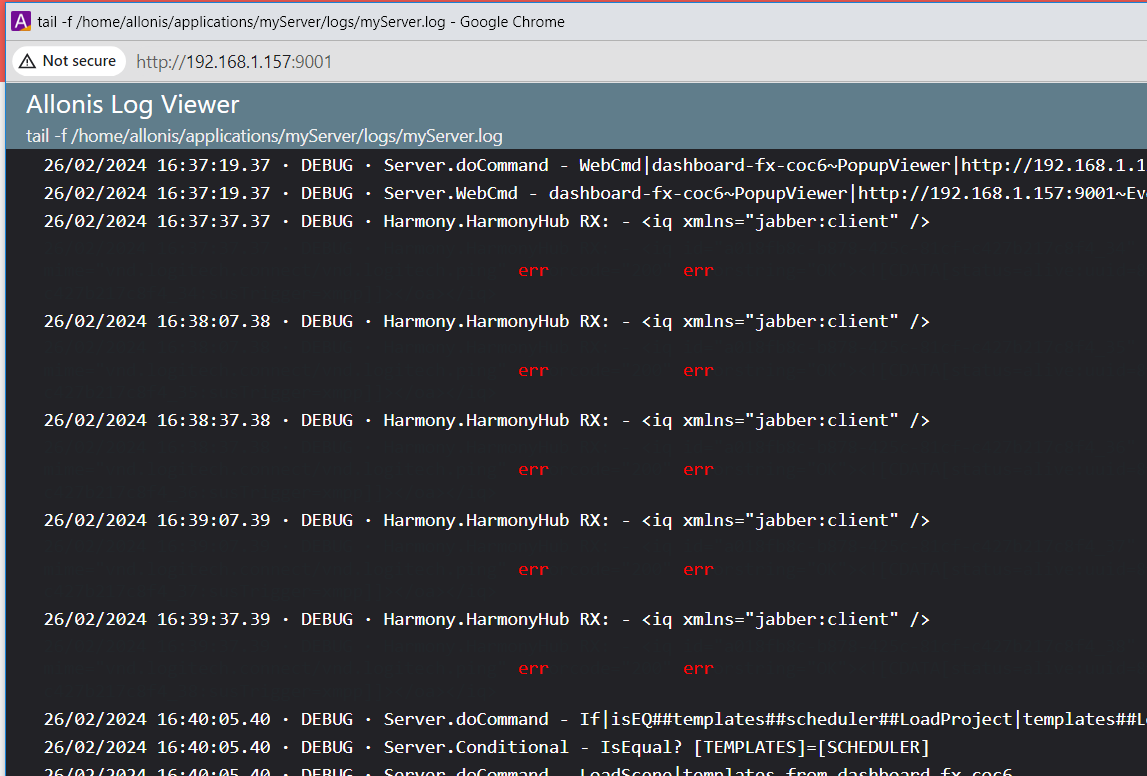
Task: Select the 16:38:37.38 HarmonyHub RX log line
Action: (x=486, y=421)
